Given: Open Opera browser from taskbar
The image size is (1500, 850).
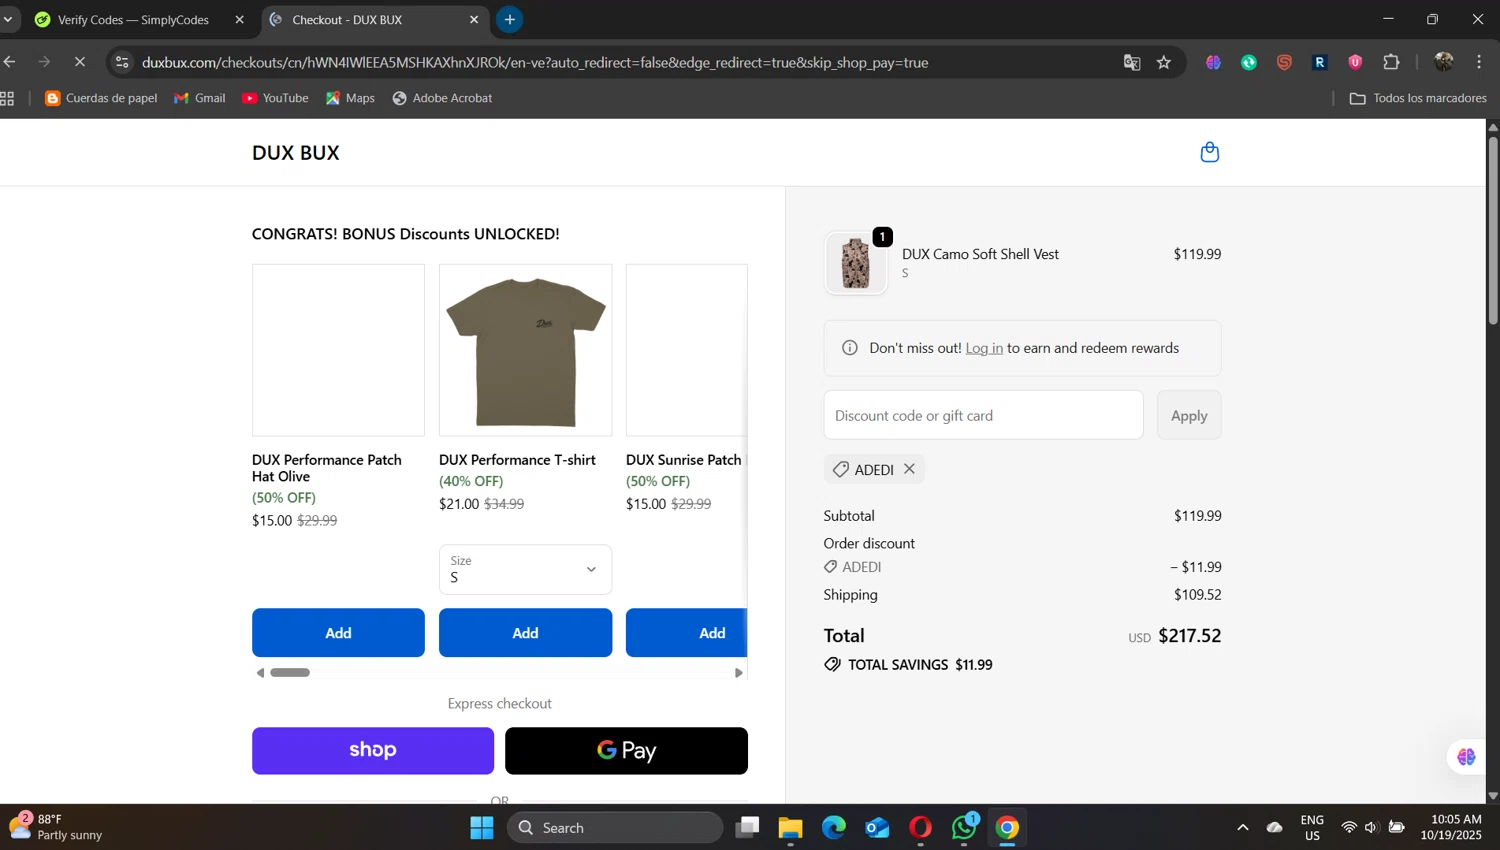Looking at the screenshot, I should [x=920, y=828].
